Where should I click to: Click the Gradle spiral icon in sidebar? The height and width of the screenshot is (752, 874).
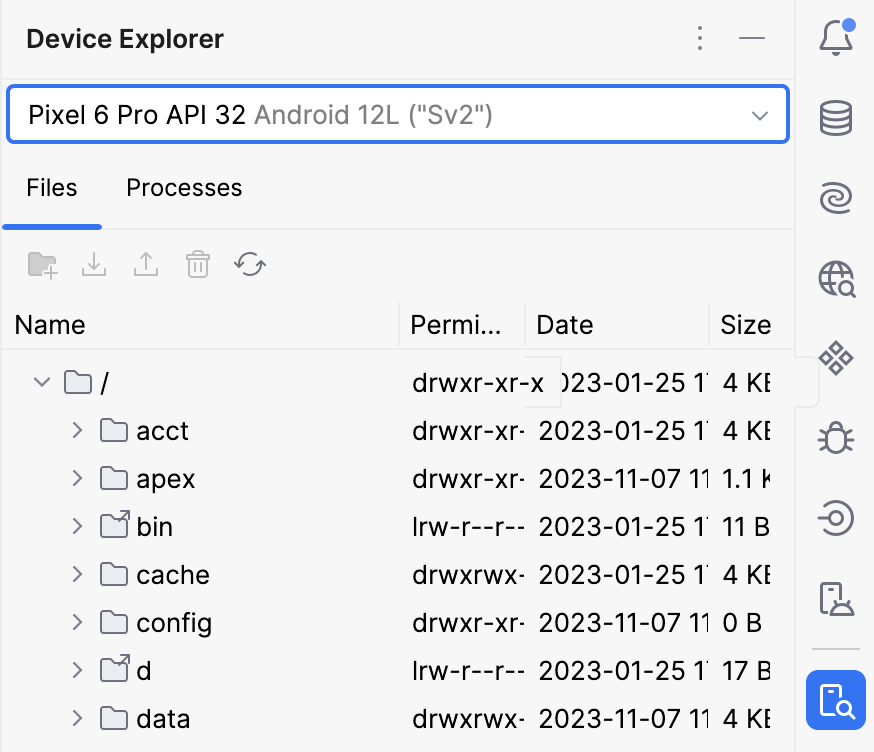coord(835,198)
